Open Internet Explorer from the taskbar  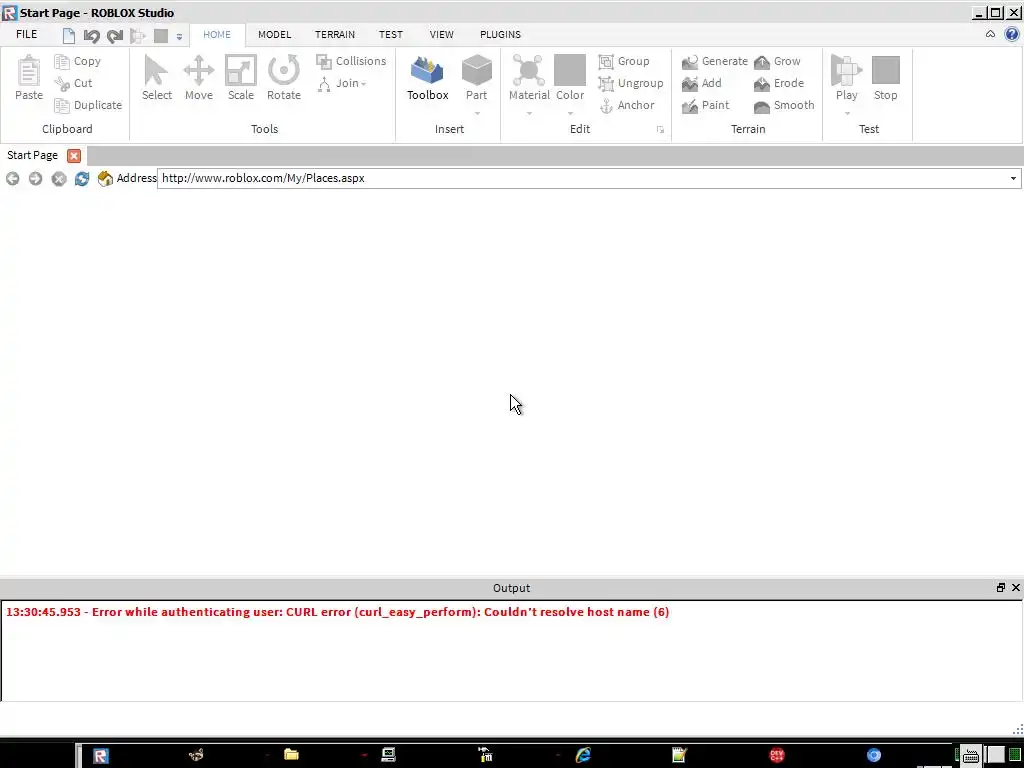point(583,755)
